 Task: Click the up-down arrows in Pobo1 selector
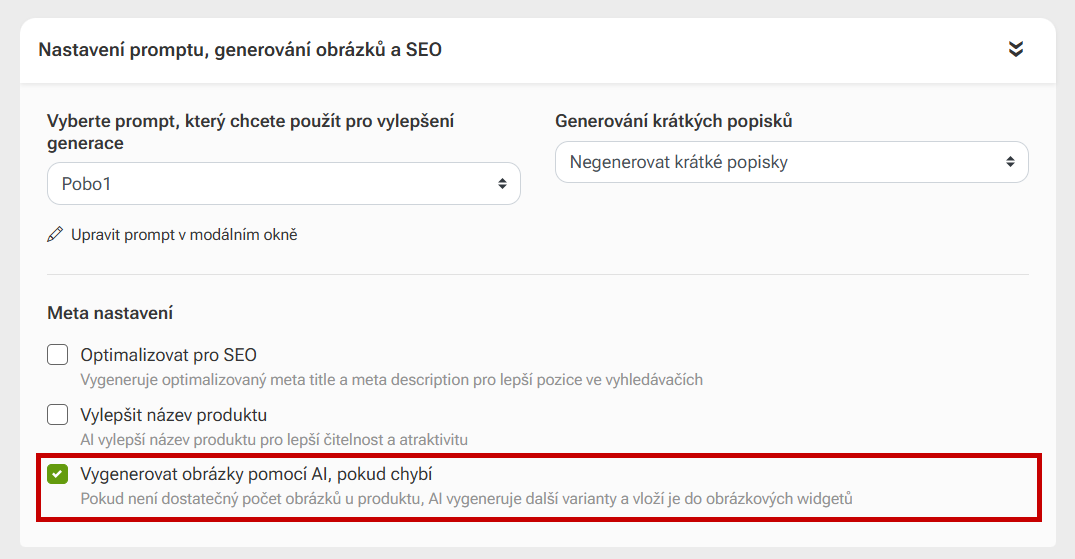point(502,184)
